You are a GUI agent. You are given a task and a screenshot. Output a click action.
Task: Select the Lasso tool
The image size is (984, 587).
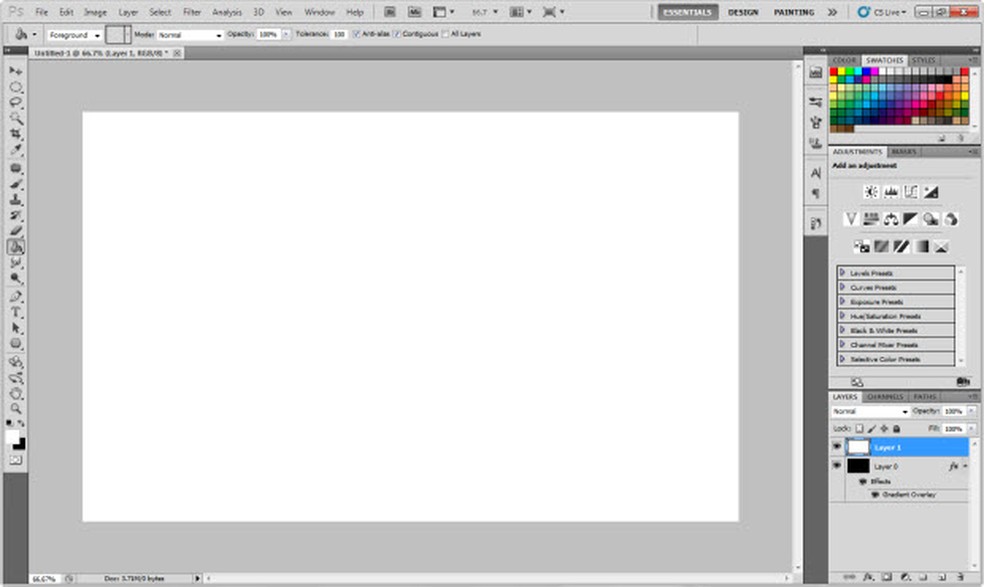coord(16,103)
